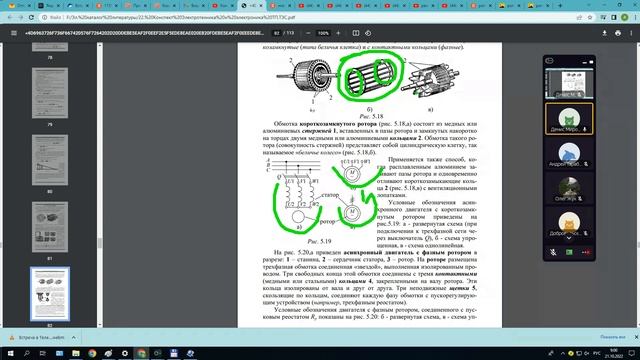Go forward in browser history

pos(20,18)
